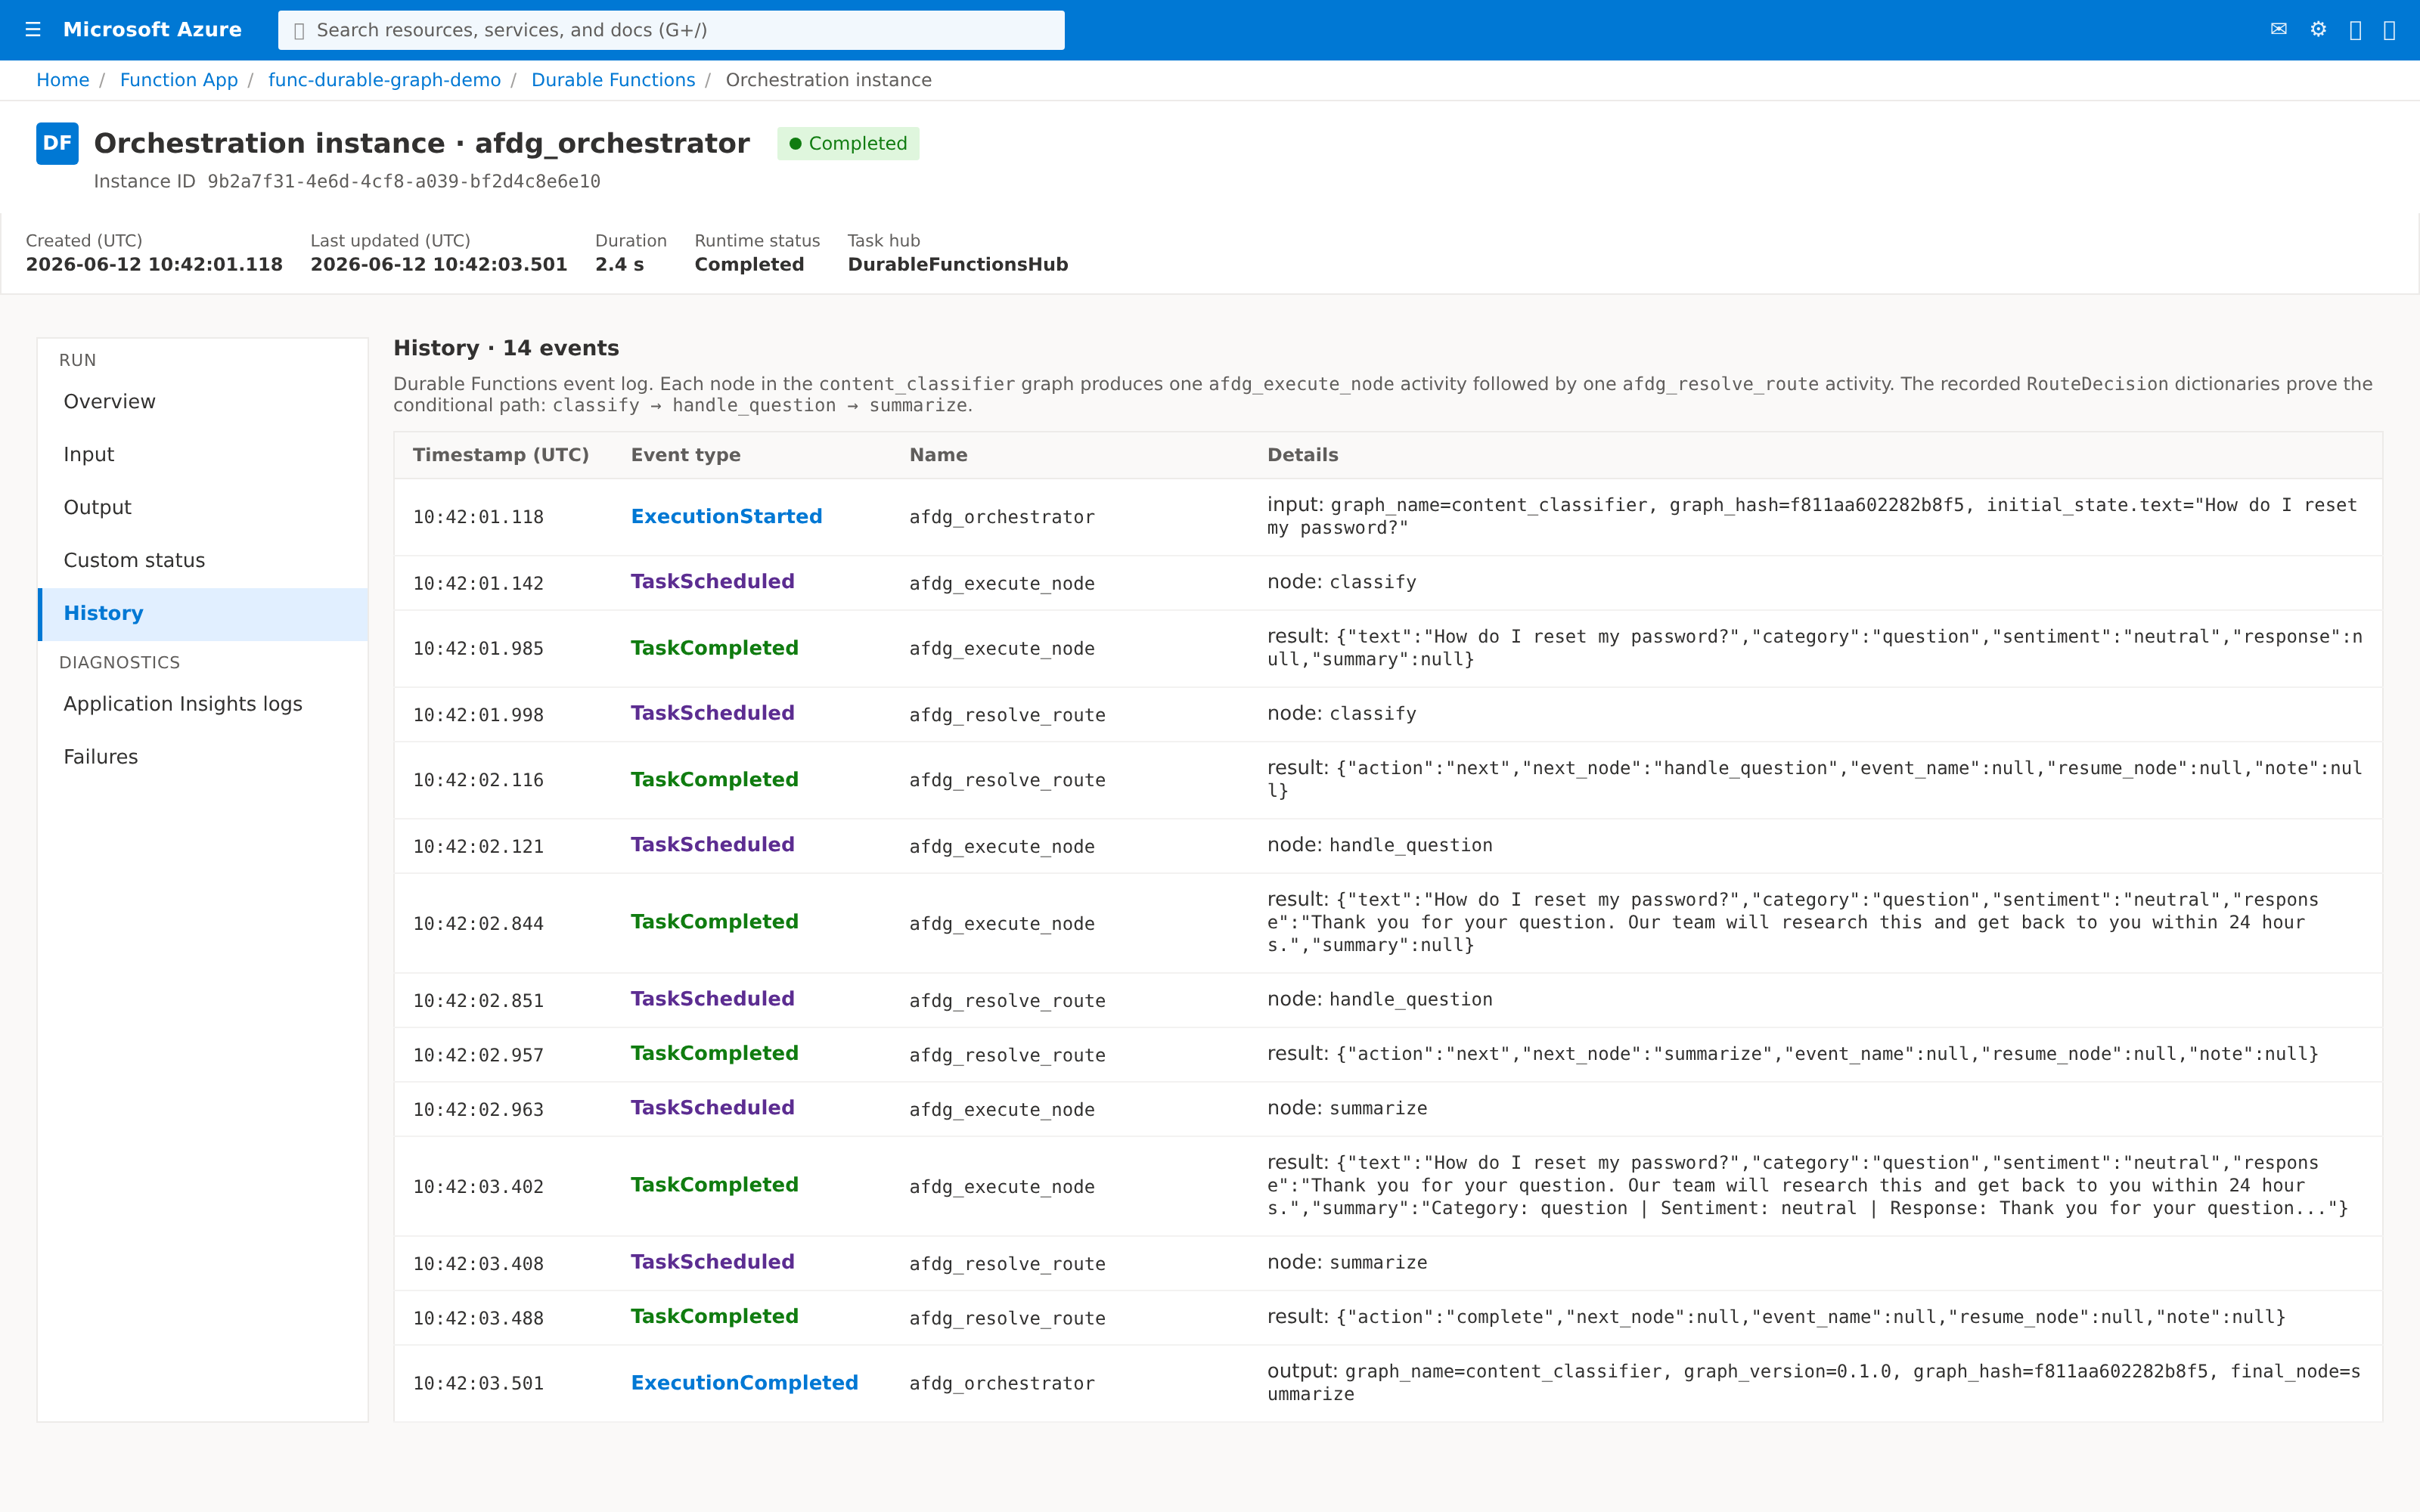Open Failures in the Diagnostics section
The height and width of the screenshot is (1512, 2420).
[x=203, y=757]
